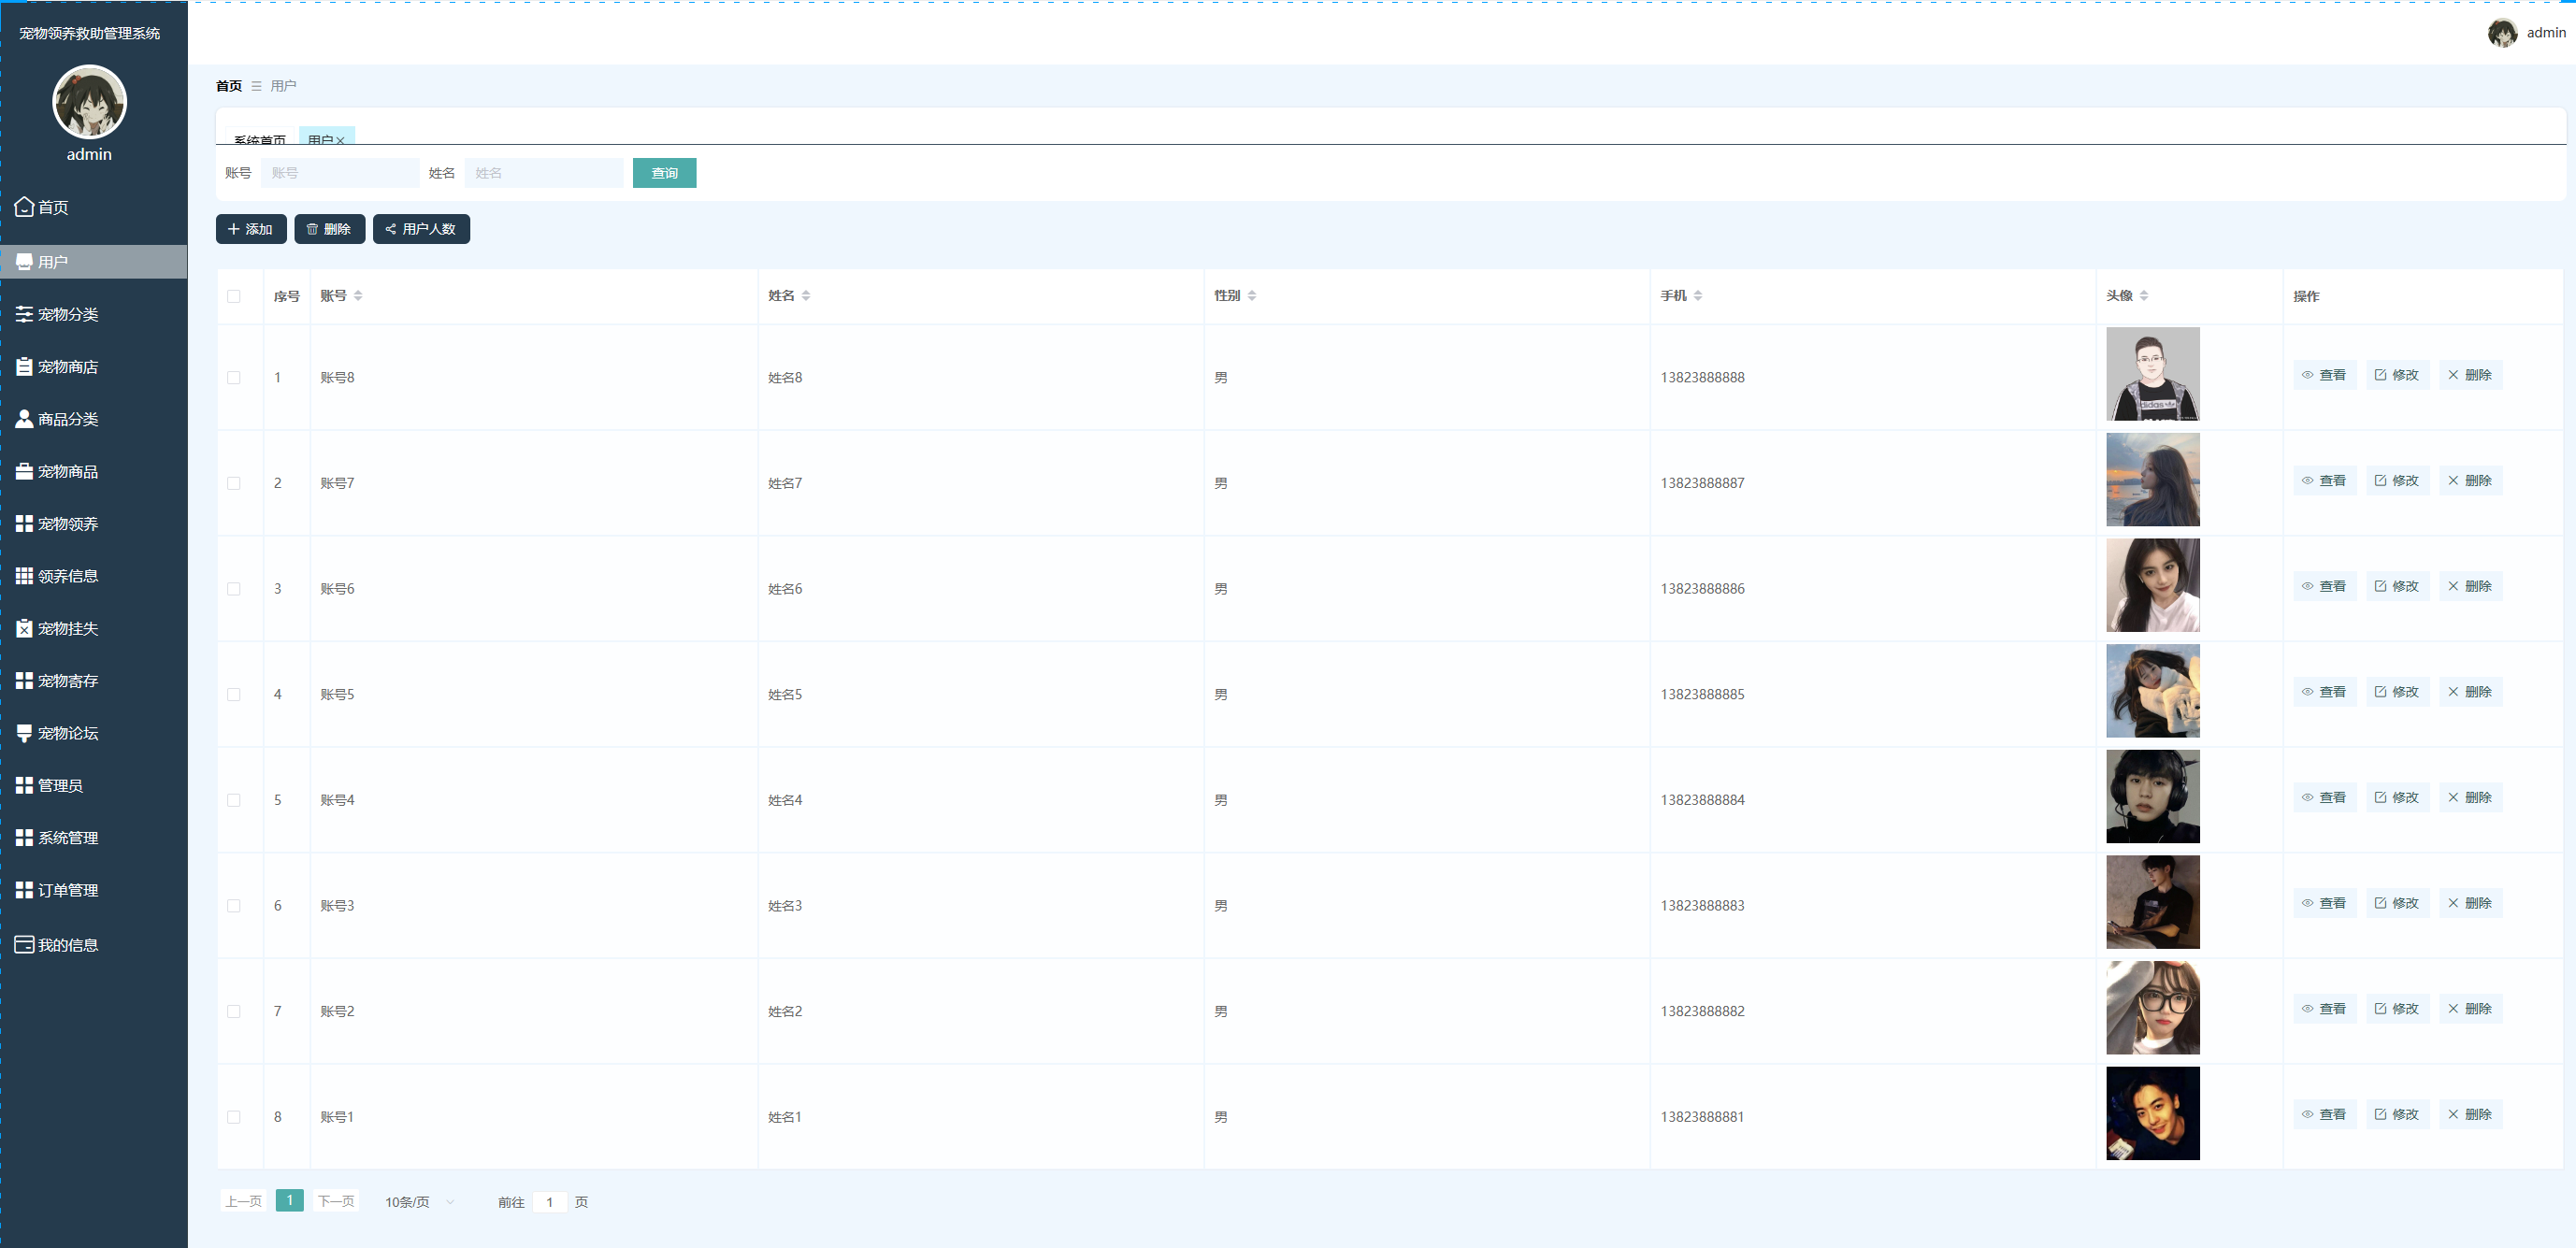Click the 用户人数 button
The width and height of the screenshot is (2576, 1248).
tap(421, 229)
